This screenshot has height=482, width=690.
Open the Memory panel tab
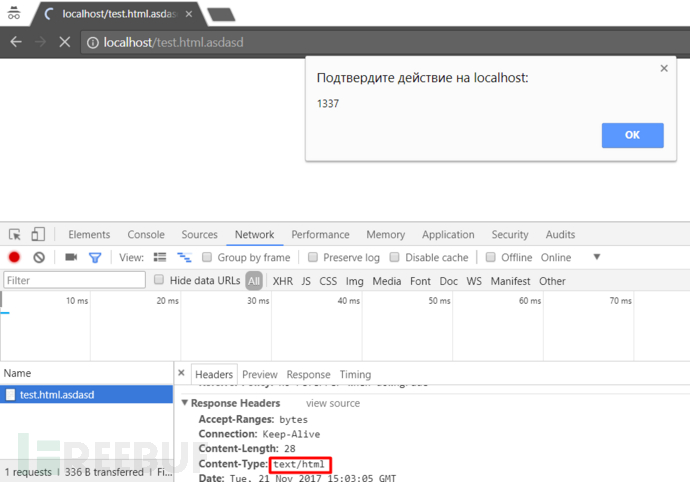coord(385,235)
